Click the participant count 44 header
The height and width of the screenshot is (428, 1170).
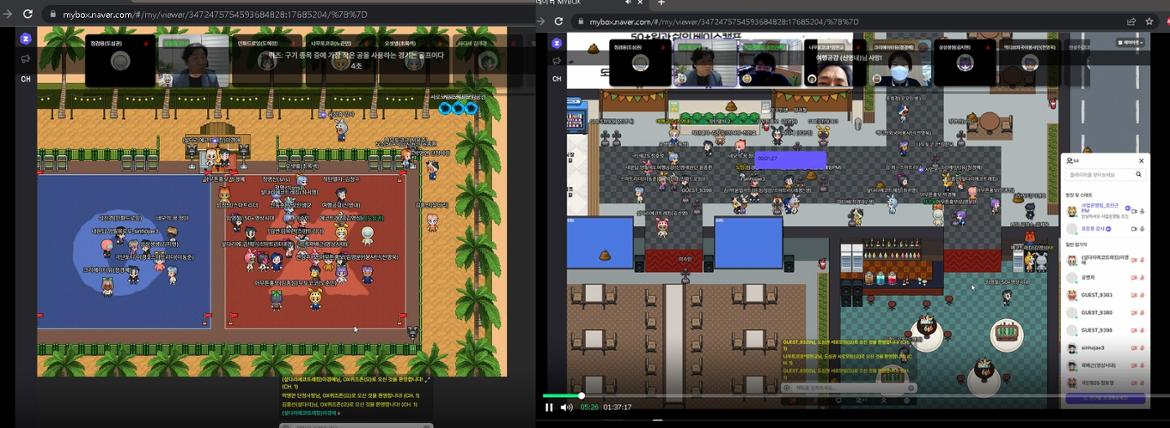click(x=1073, y=160)
